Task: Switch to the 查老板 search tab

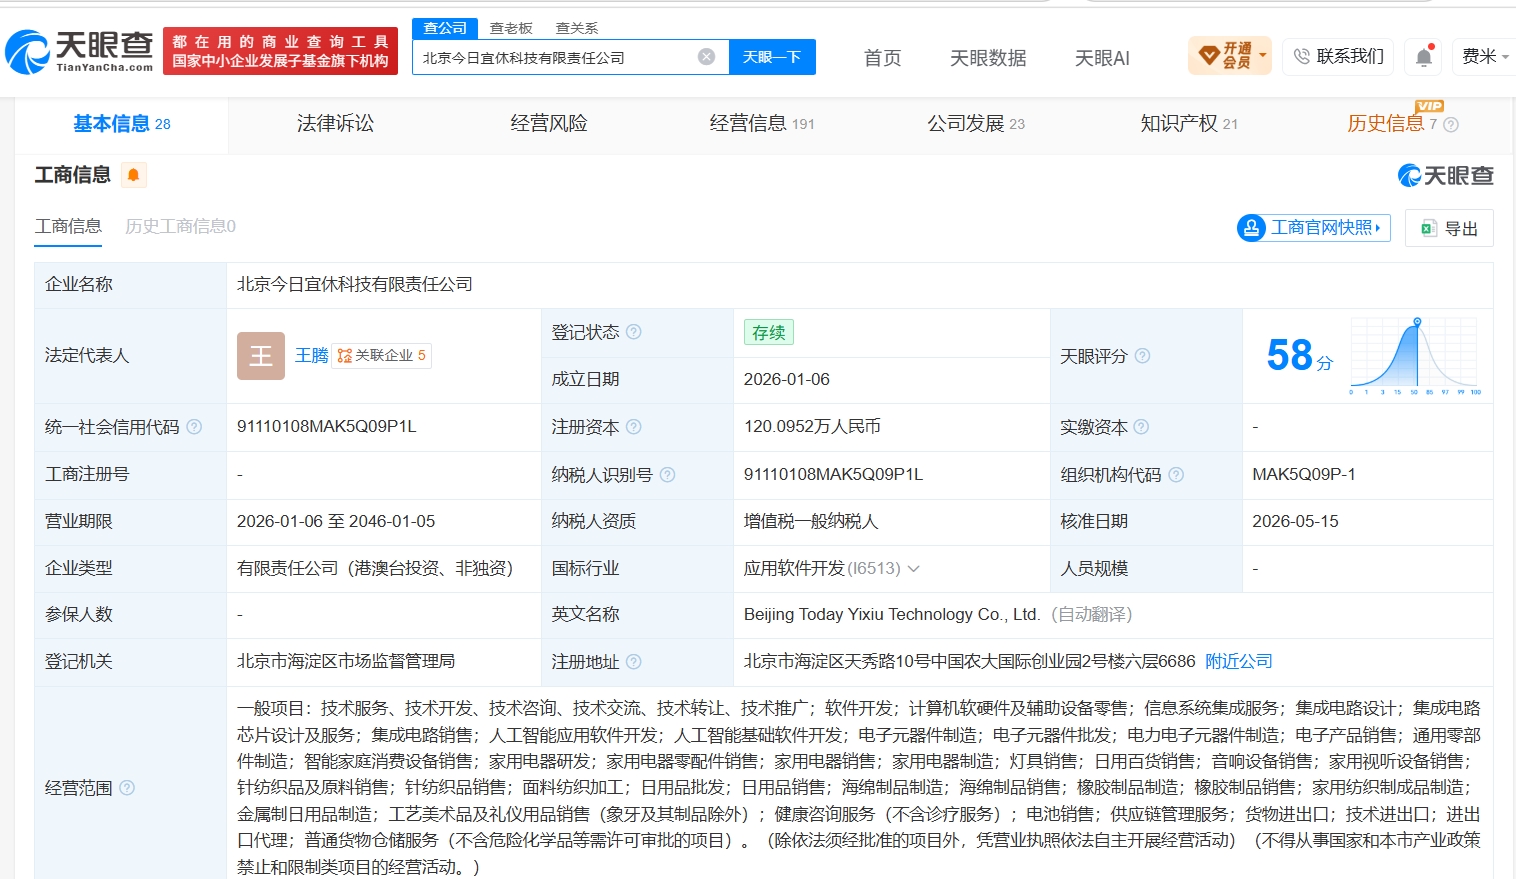Action: click(511, 28)
